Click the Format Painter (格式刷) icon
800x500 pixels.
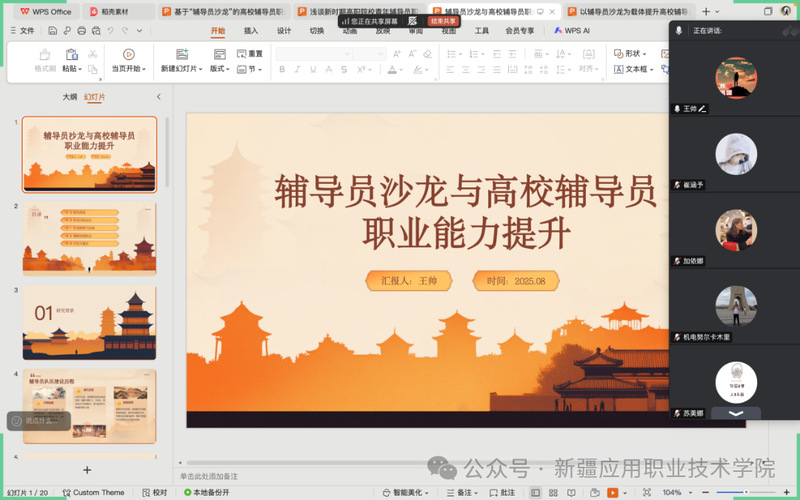(45, 55)
